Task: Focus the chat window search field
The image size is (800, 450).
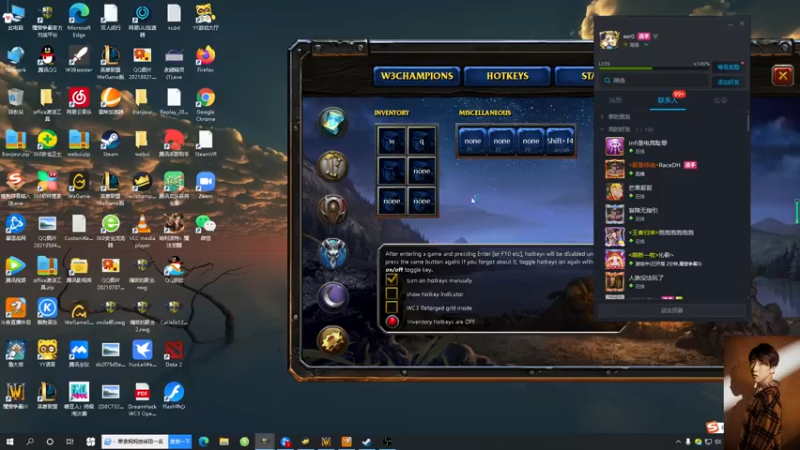Action: click(654, 81)
